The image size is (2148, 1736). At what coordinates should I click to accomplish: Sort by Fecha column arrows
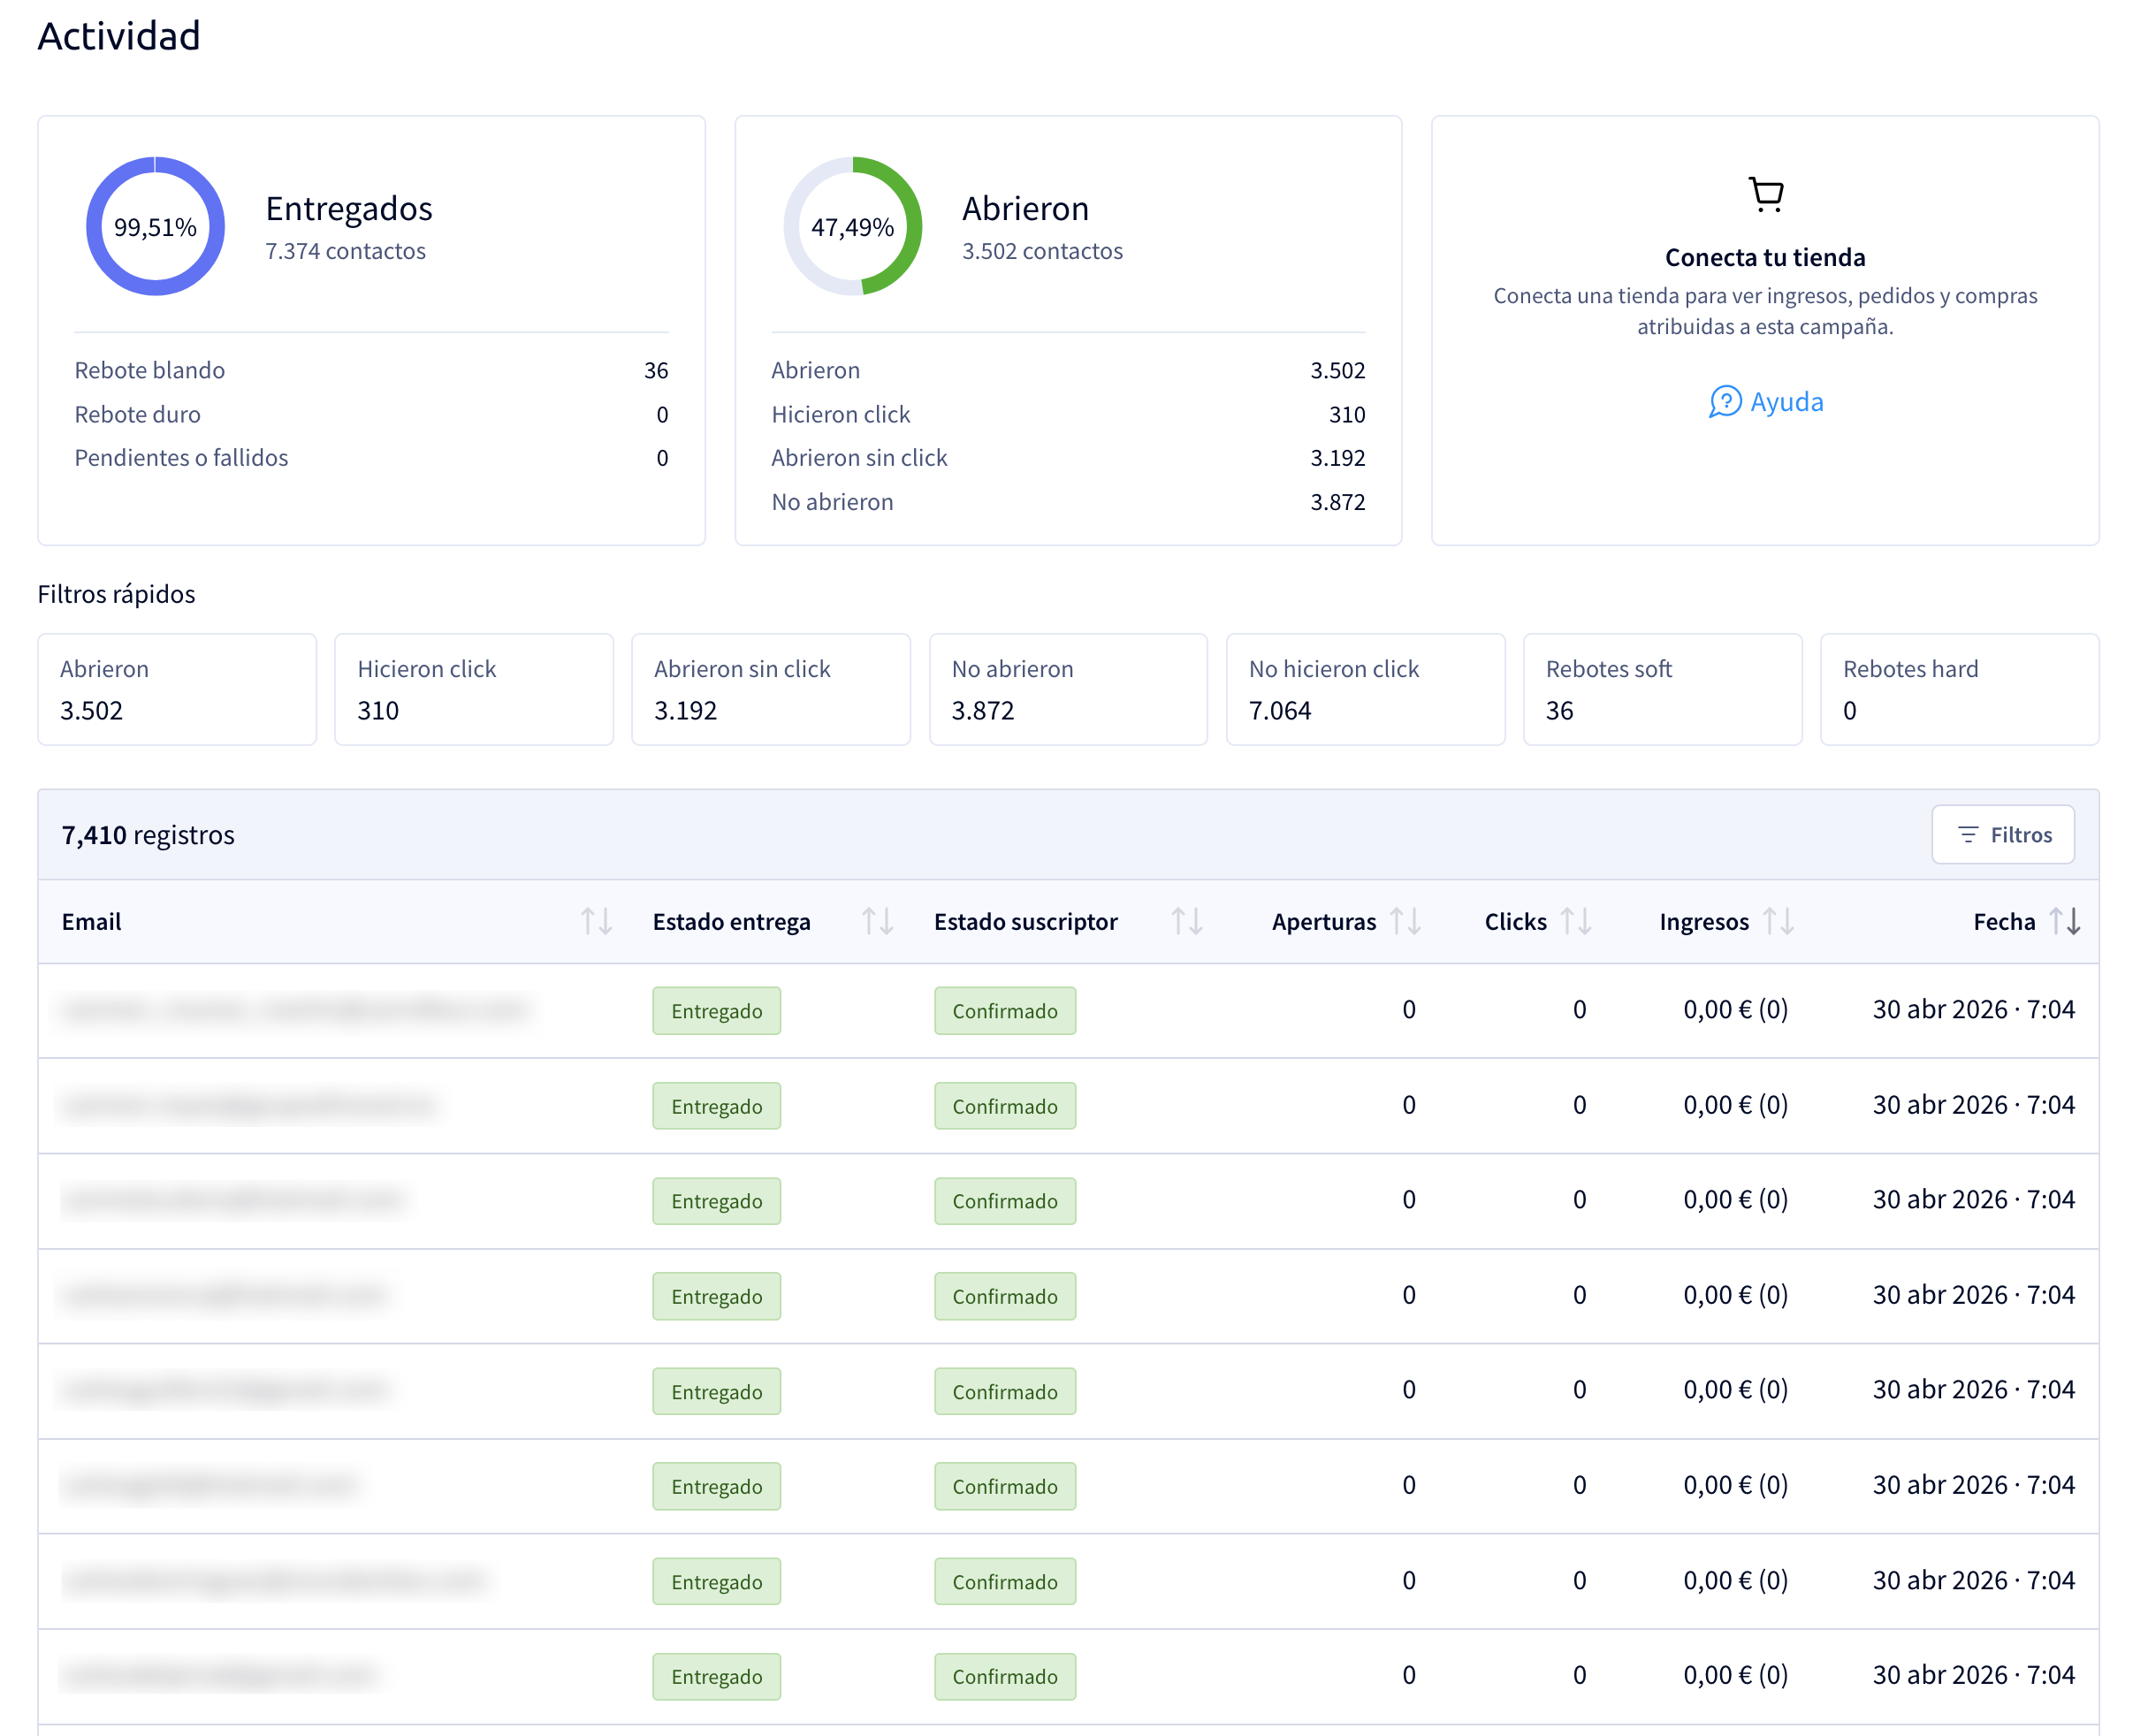tap(2065, 921)
